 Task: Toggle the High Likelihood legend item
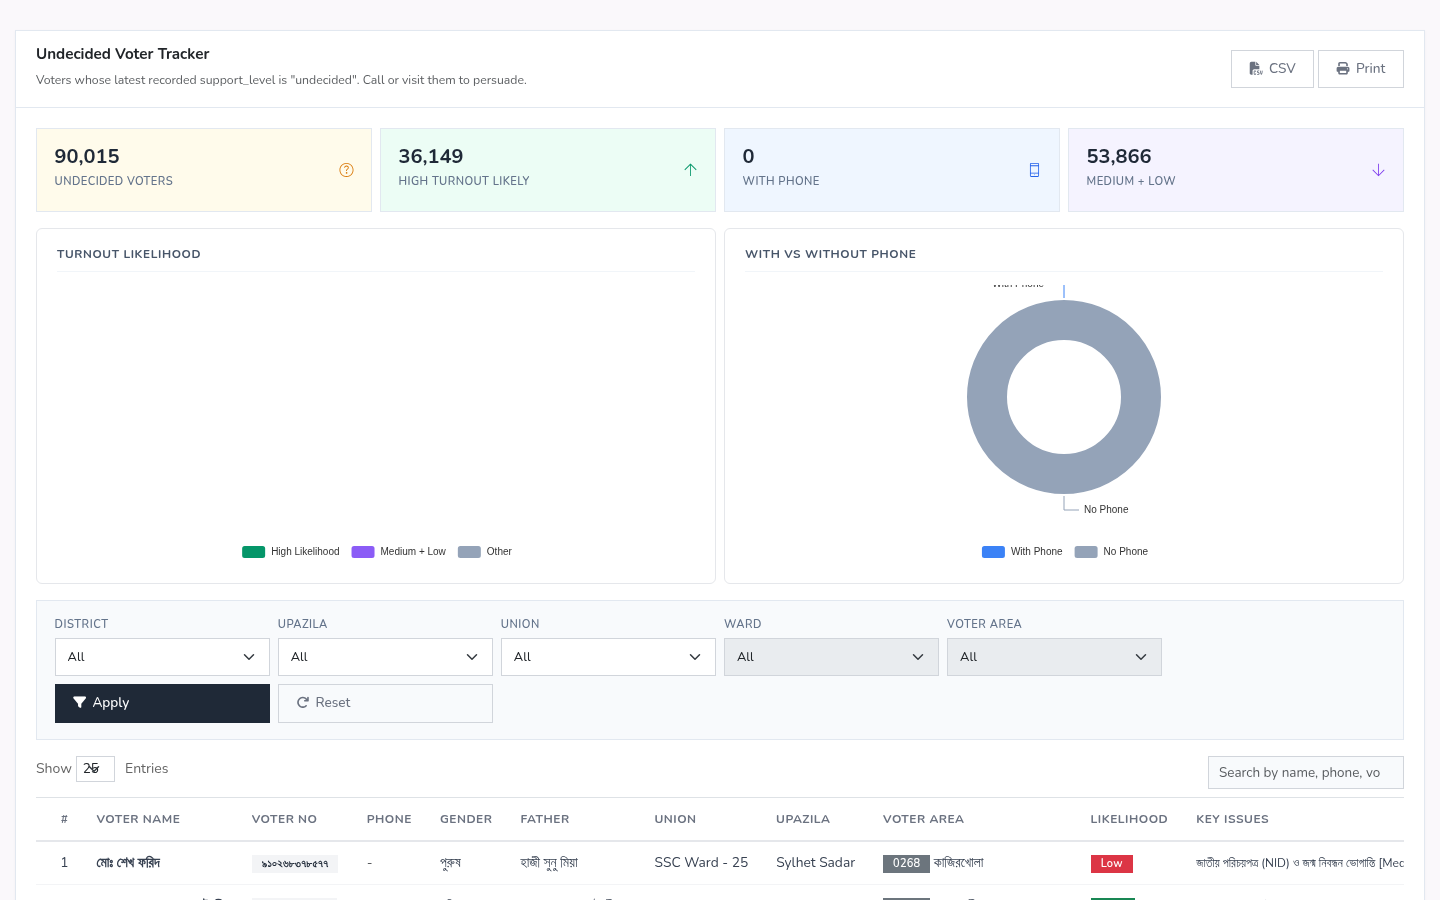(291, 552)
